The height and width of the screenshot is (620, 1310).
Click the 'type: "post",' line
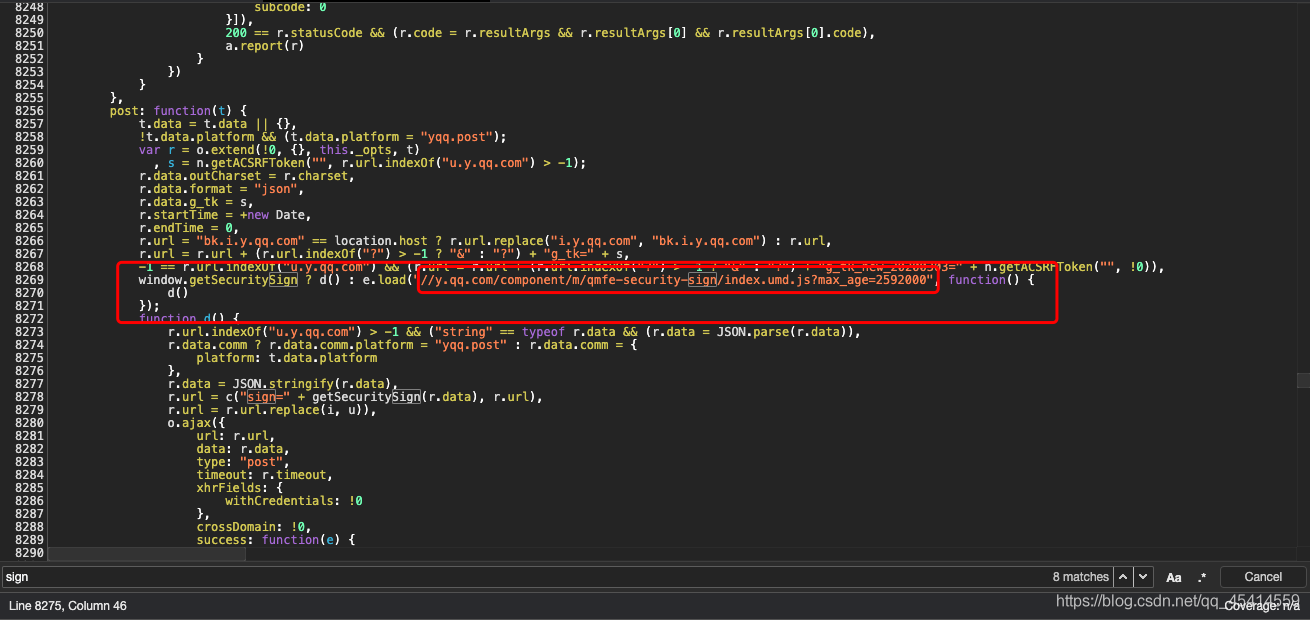[243, 462]
